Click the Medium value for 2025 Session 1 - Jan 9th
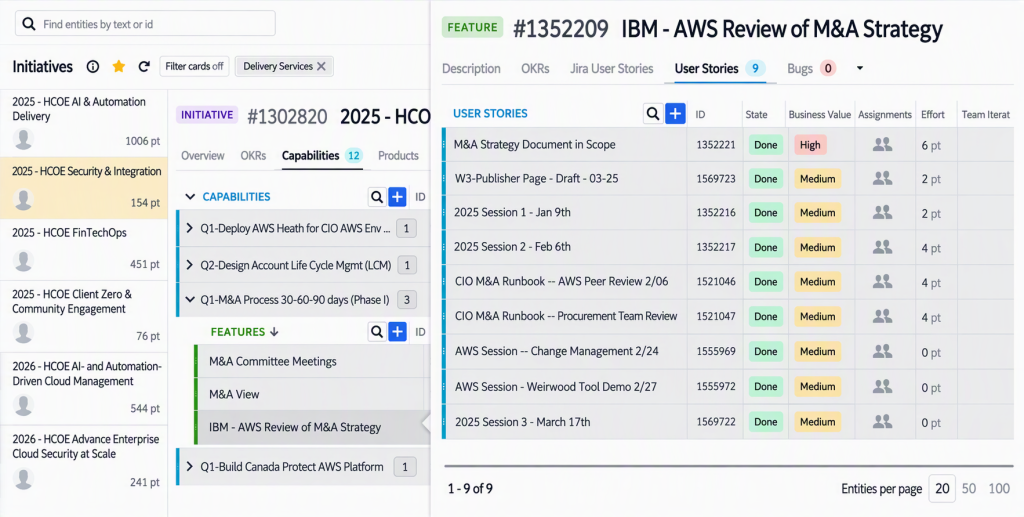 click(818, 212)
